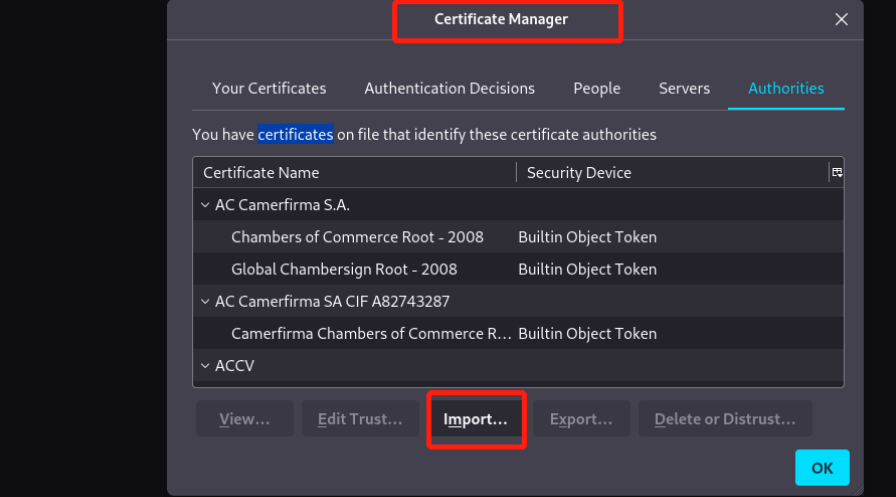
Task: Open the Authentication Decisions tab
Action: [x=449, y=88]
